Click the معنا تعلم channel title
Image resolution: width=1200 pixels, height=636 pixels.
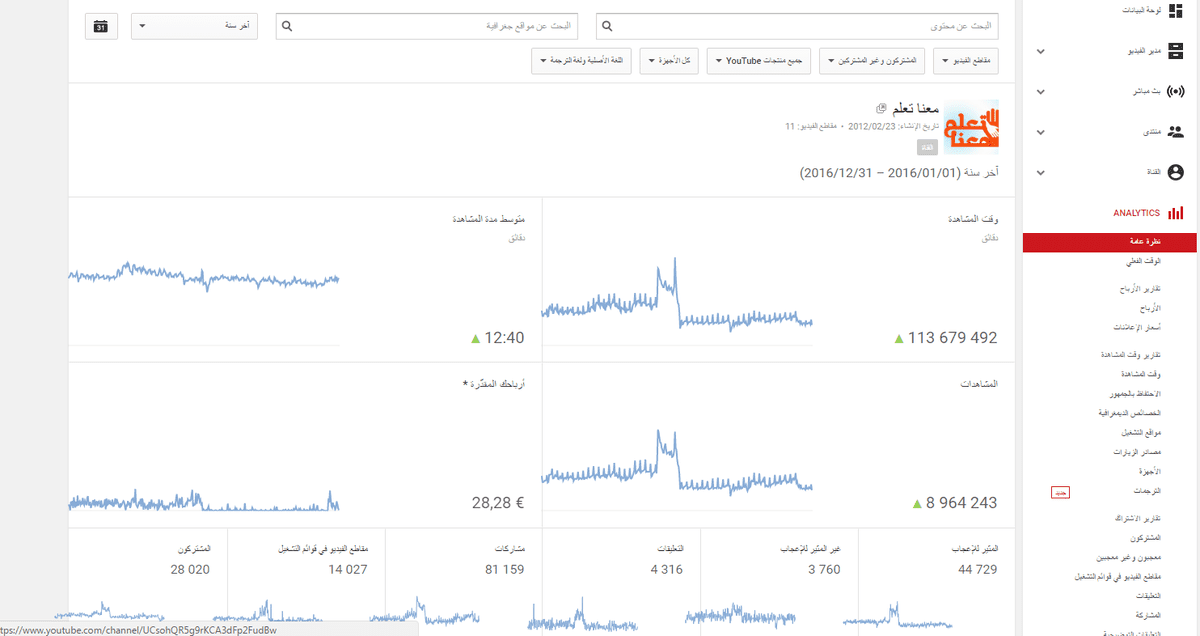tap(914, 108)
